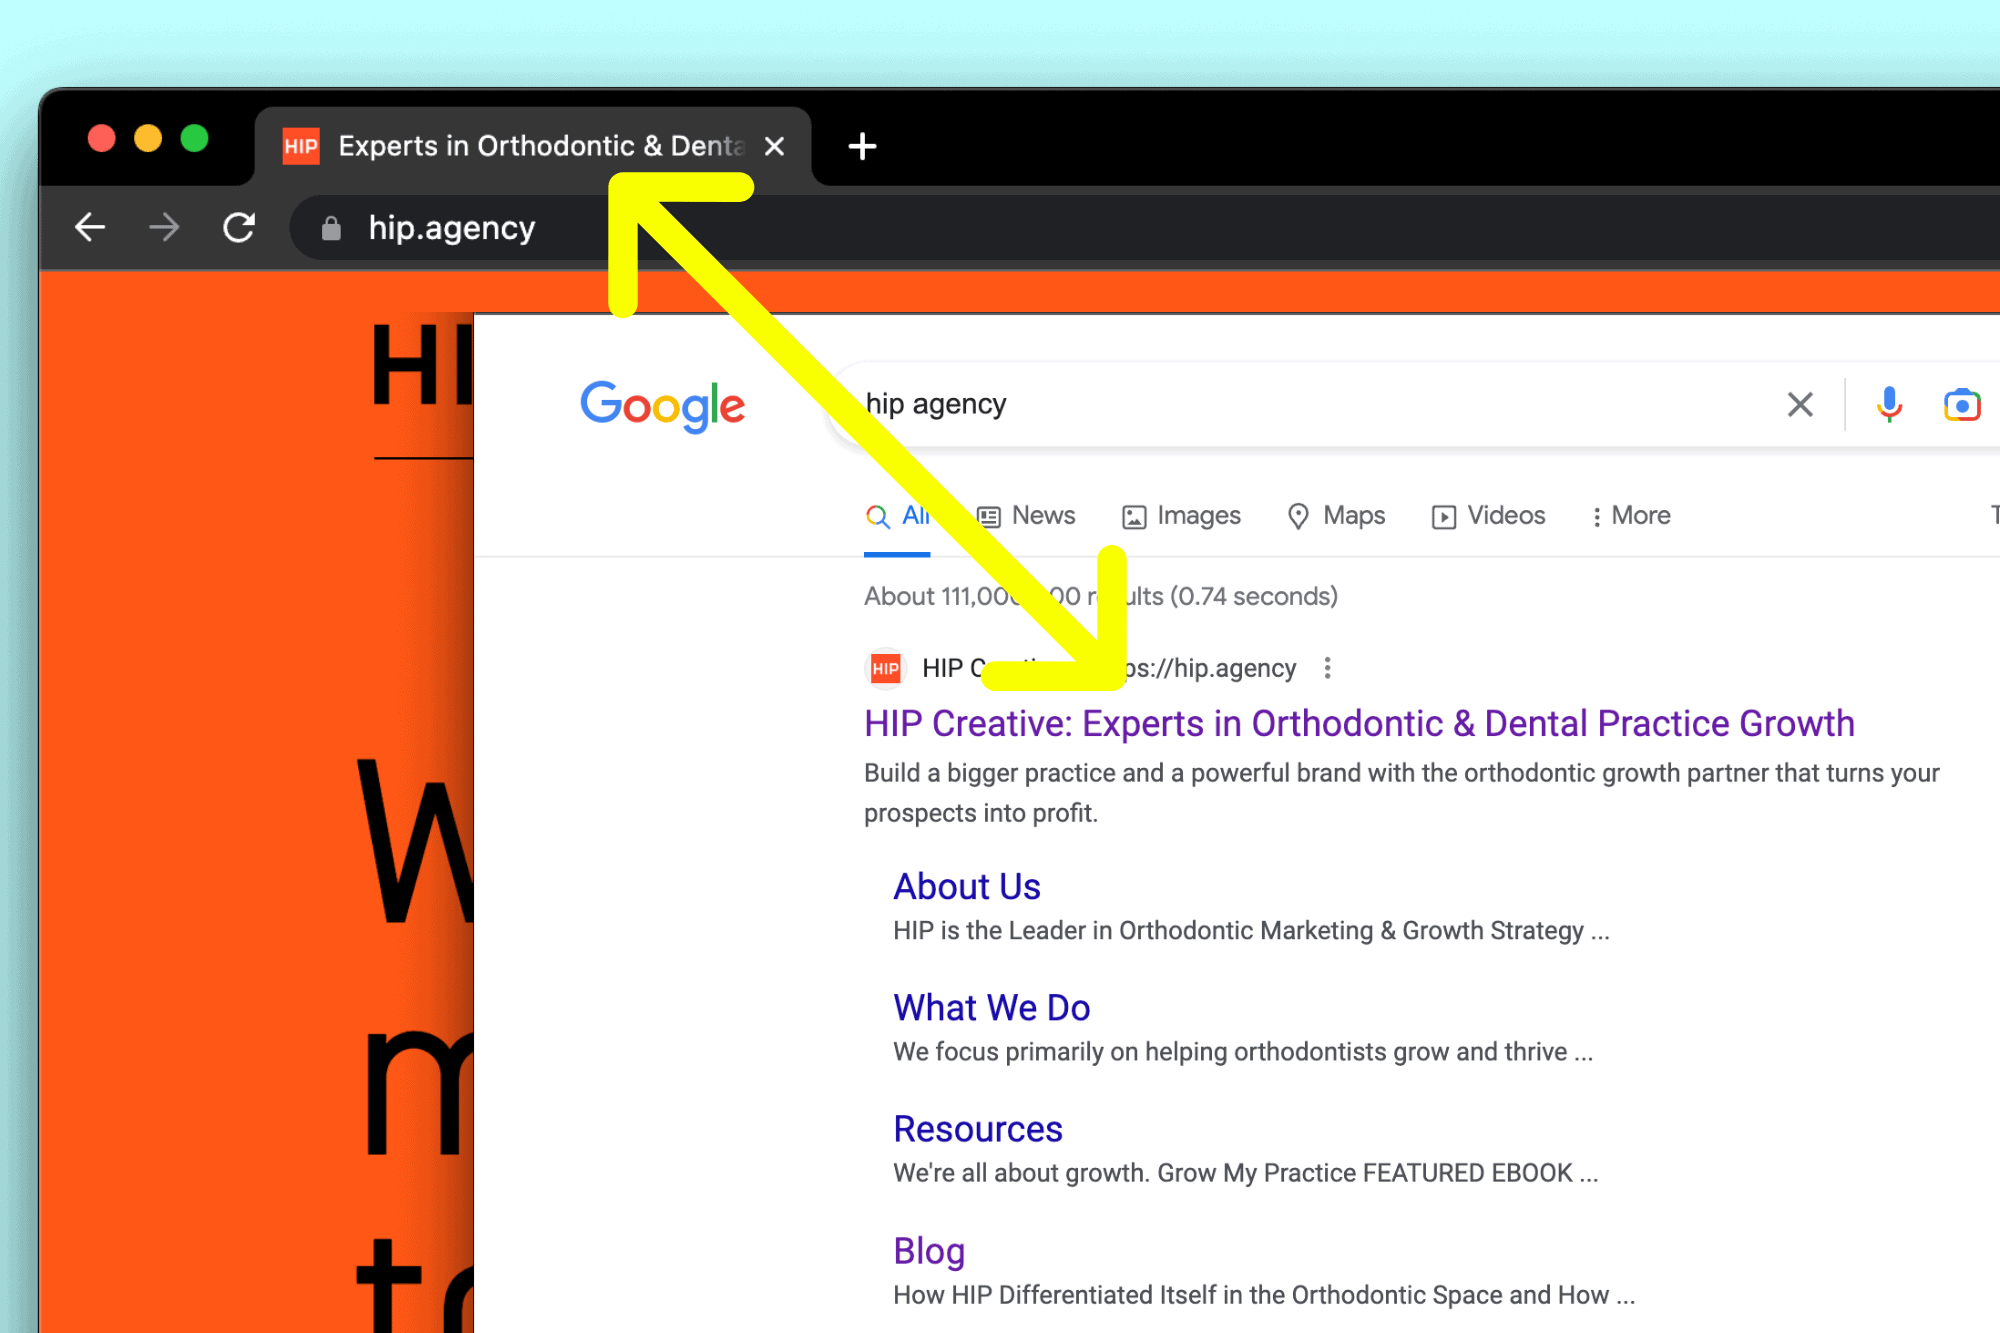
Task: Close the Experts in Orthodontic tab
Action: point(774,147)
